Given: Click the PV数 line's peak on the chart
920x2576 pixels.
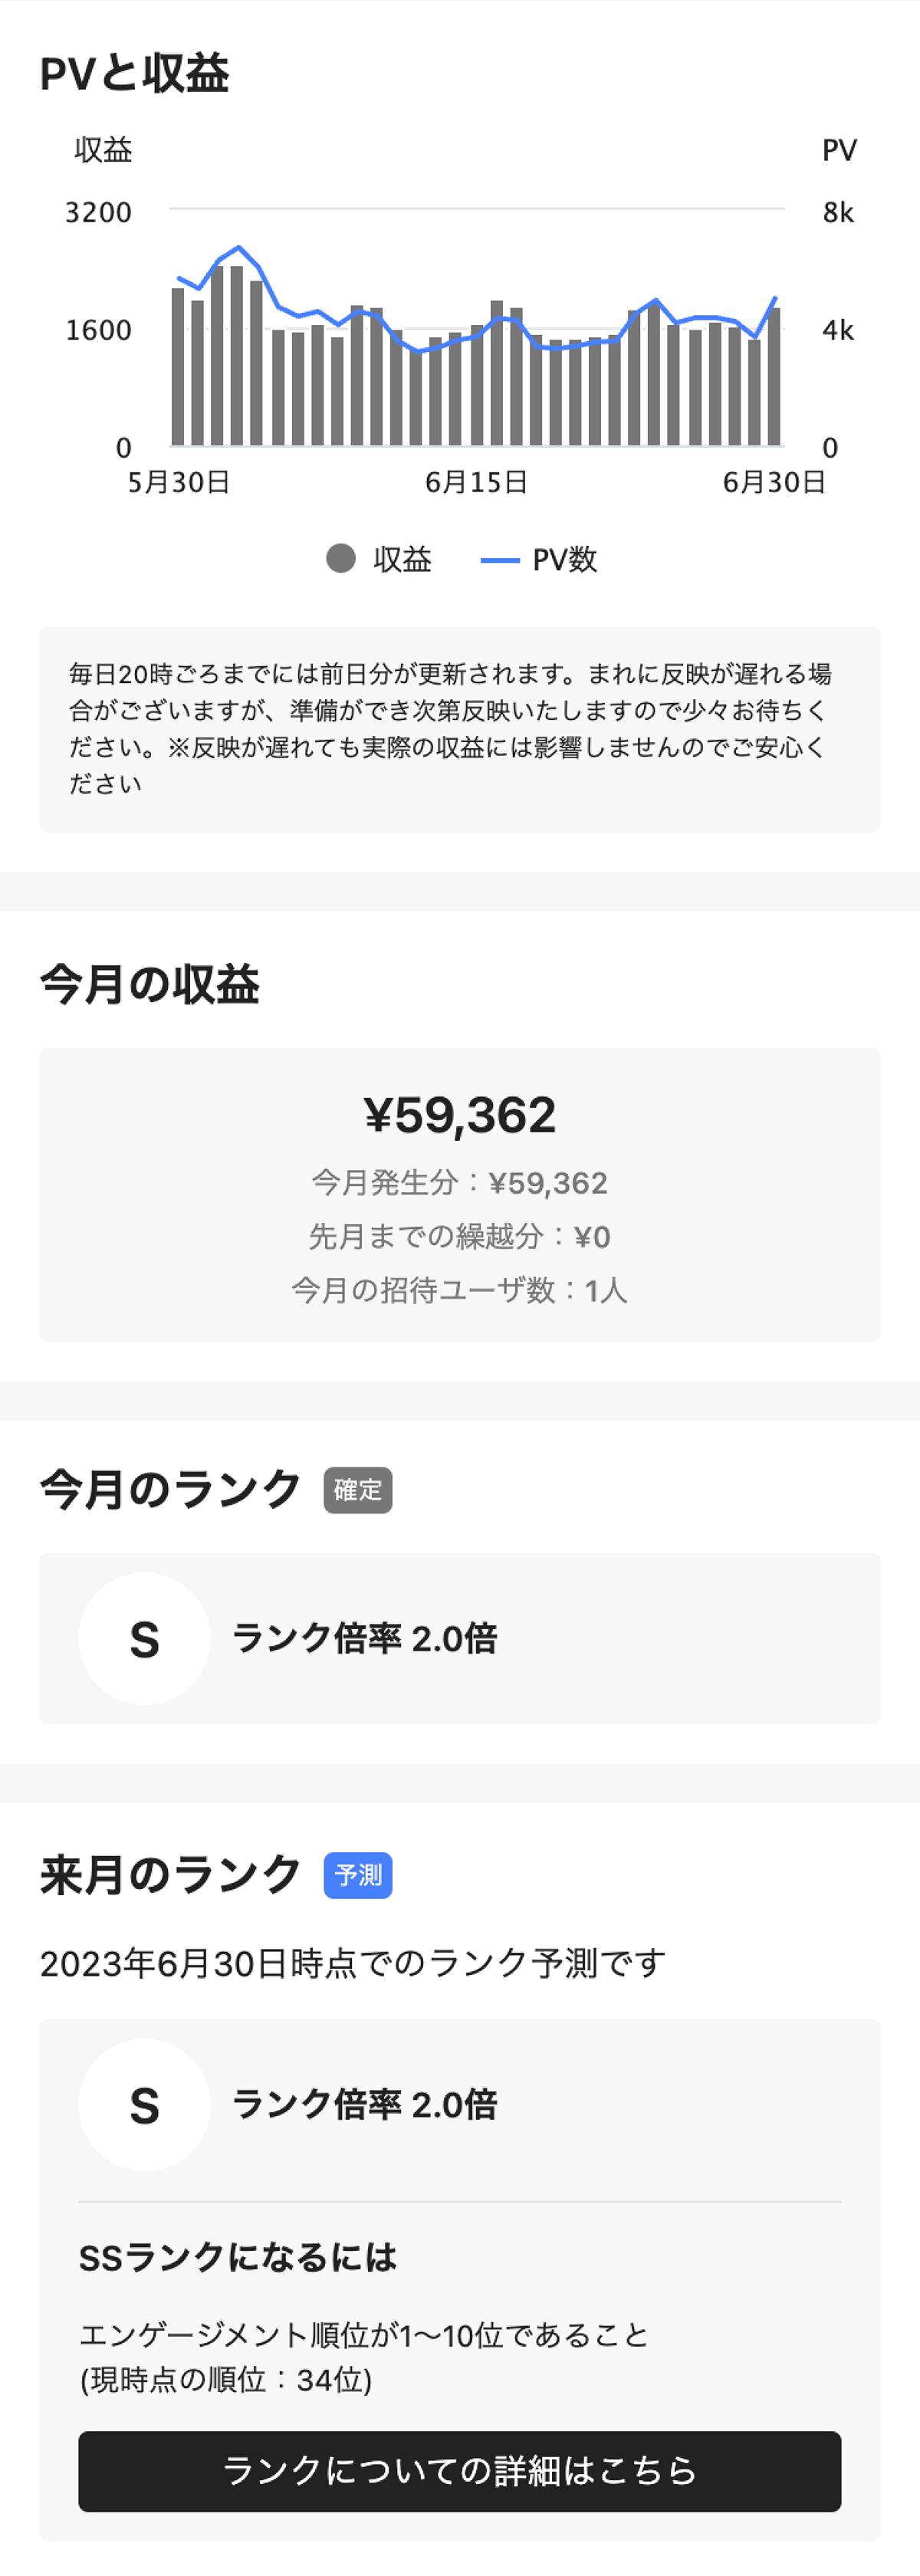Looking at the screenshot, I should pyautogui.click(x=238, y=245).
